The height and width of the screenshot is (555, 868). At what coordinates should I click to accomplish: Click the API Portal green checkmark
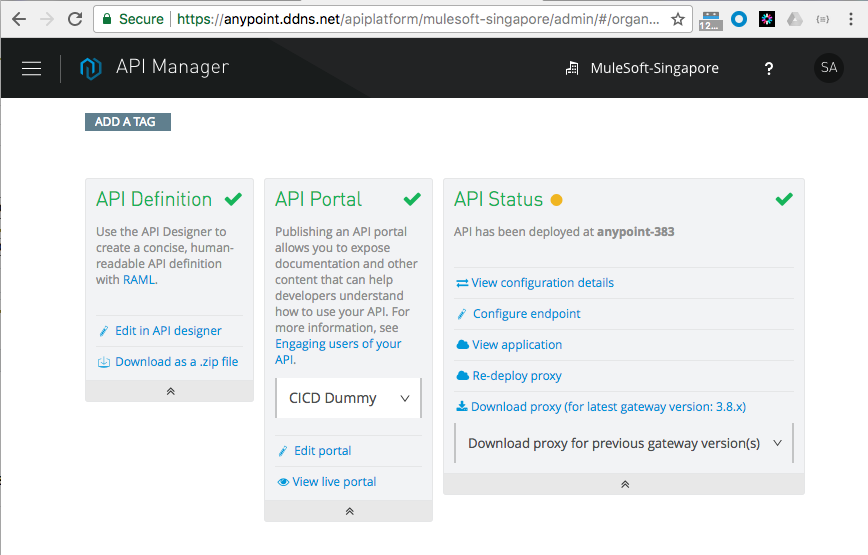(x=412, y=199)
